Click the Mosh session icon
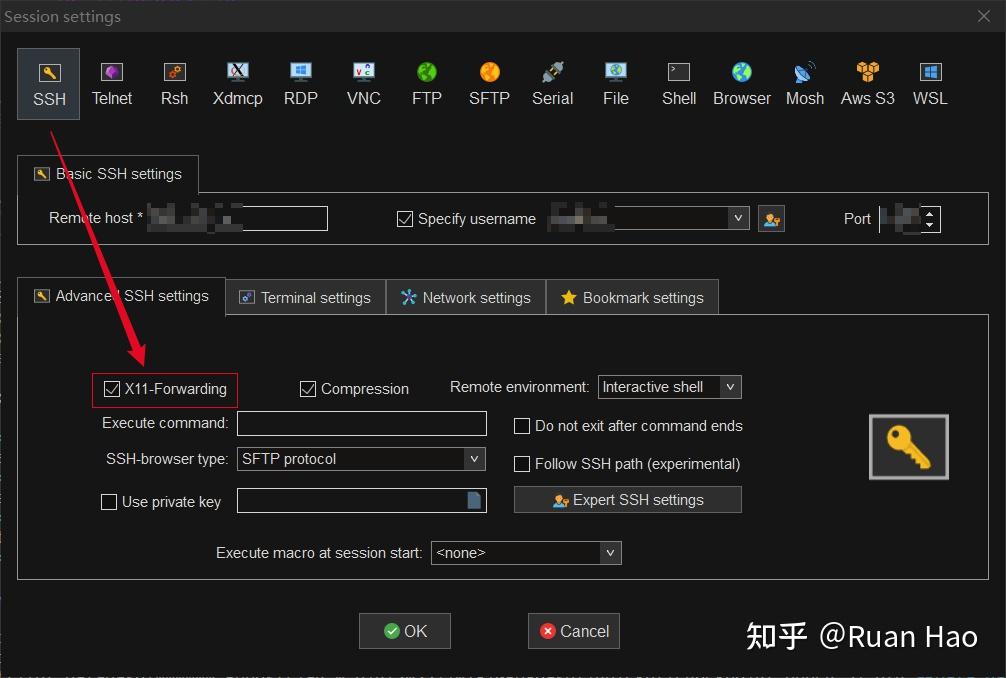 (x=804, y=84)
